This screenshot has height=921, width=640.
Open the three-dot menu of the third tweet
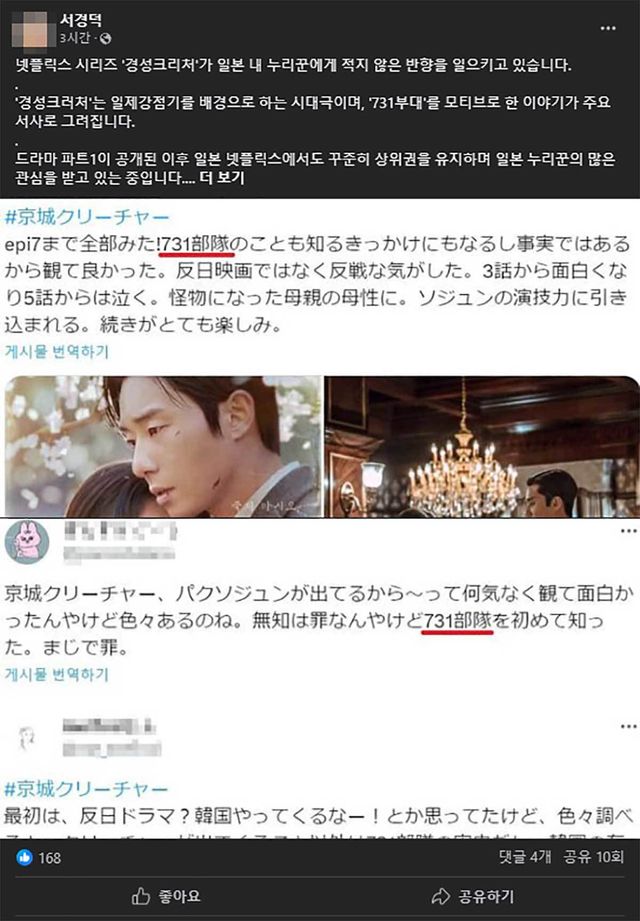628,727
